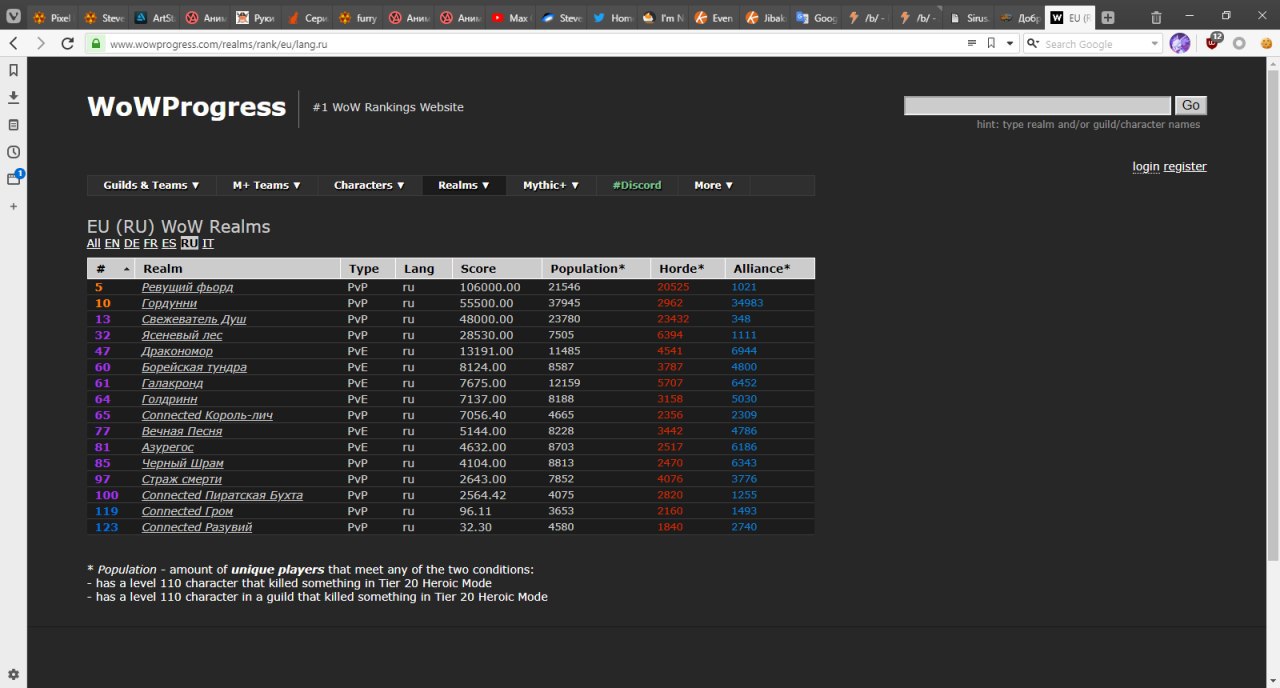Expand the search field history dropdown arrow
This screenshot has height=688, width=1280.
point(1155,44)
